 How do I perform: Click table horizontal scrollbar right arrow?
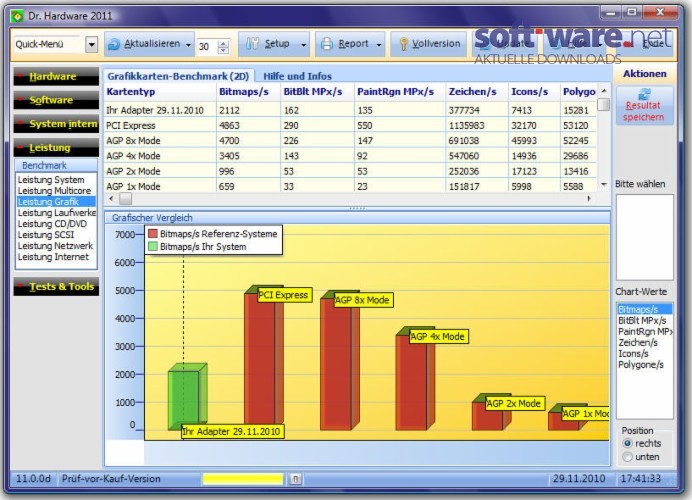[x=590, y=199]
